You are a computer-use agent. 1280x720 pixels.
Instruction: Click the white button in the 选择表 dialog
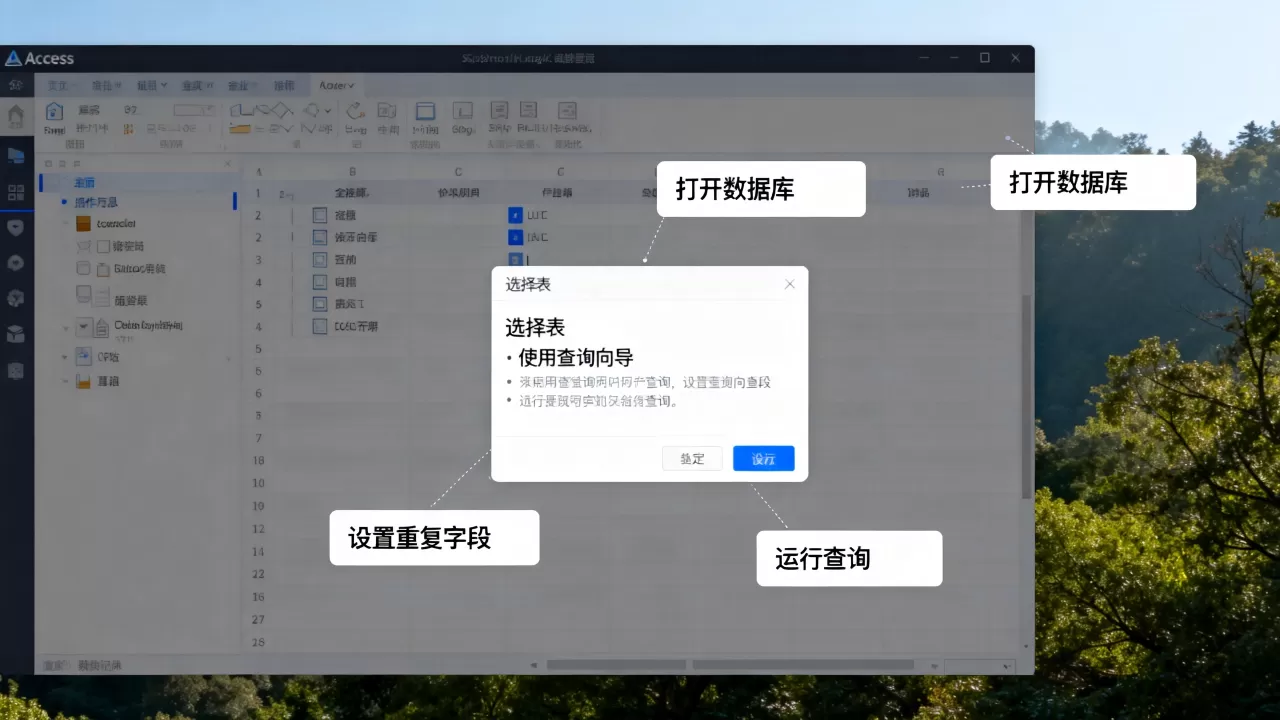pos(692,458)
